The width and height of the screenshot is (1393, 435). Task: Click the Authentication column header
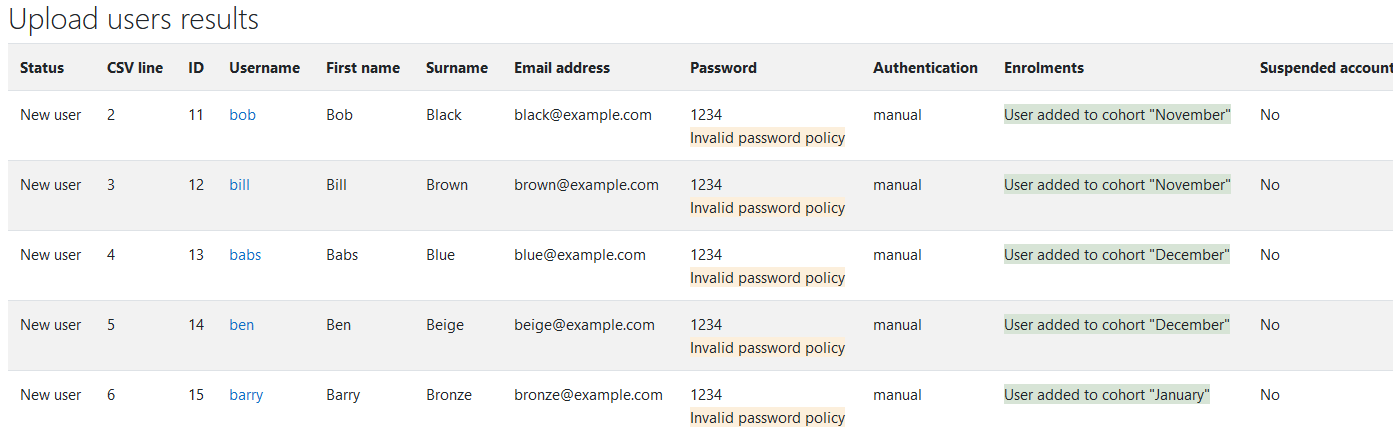tap(925, 68)
